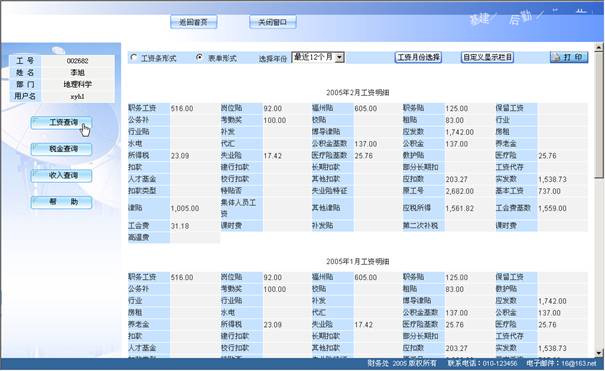This screenshot has width=605, height=371.
Task: Open 收入查询 in the sidebar
Action: pos(61,175)
